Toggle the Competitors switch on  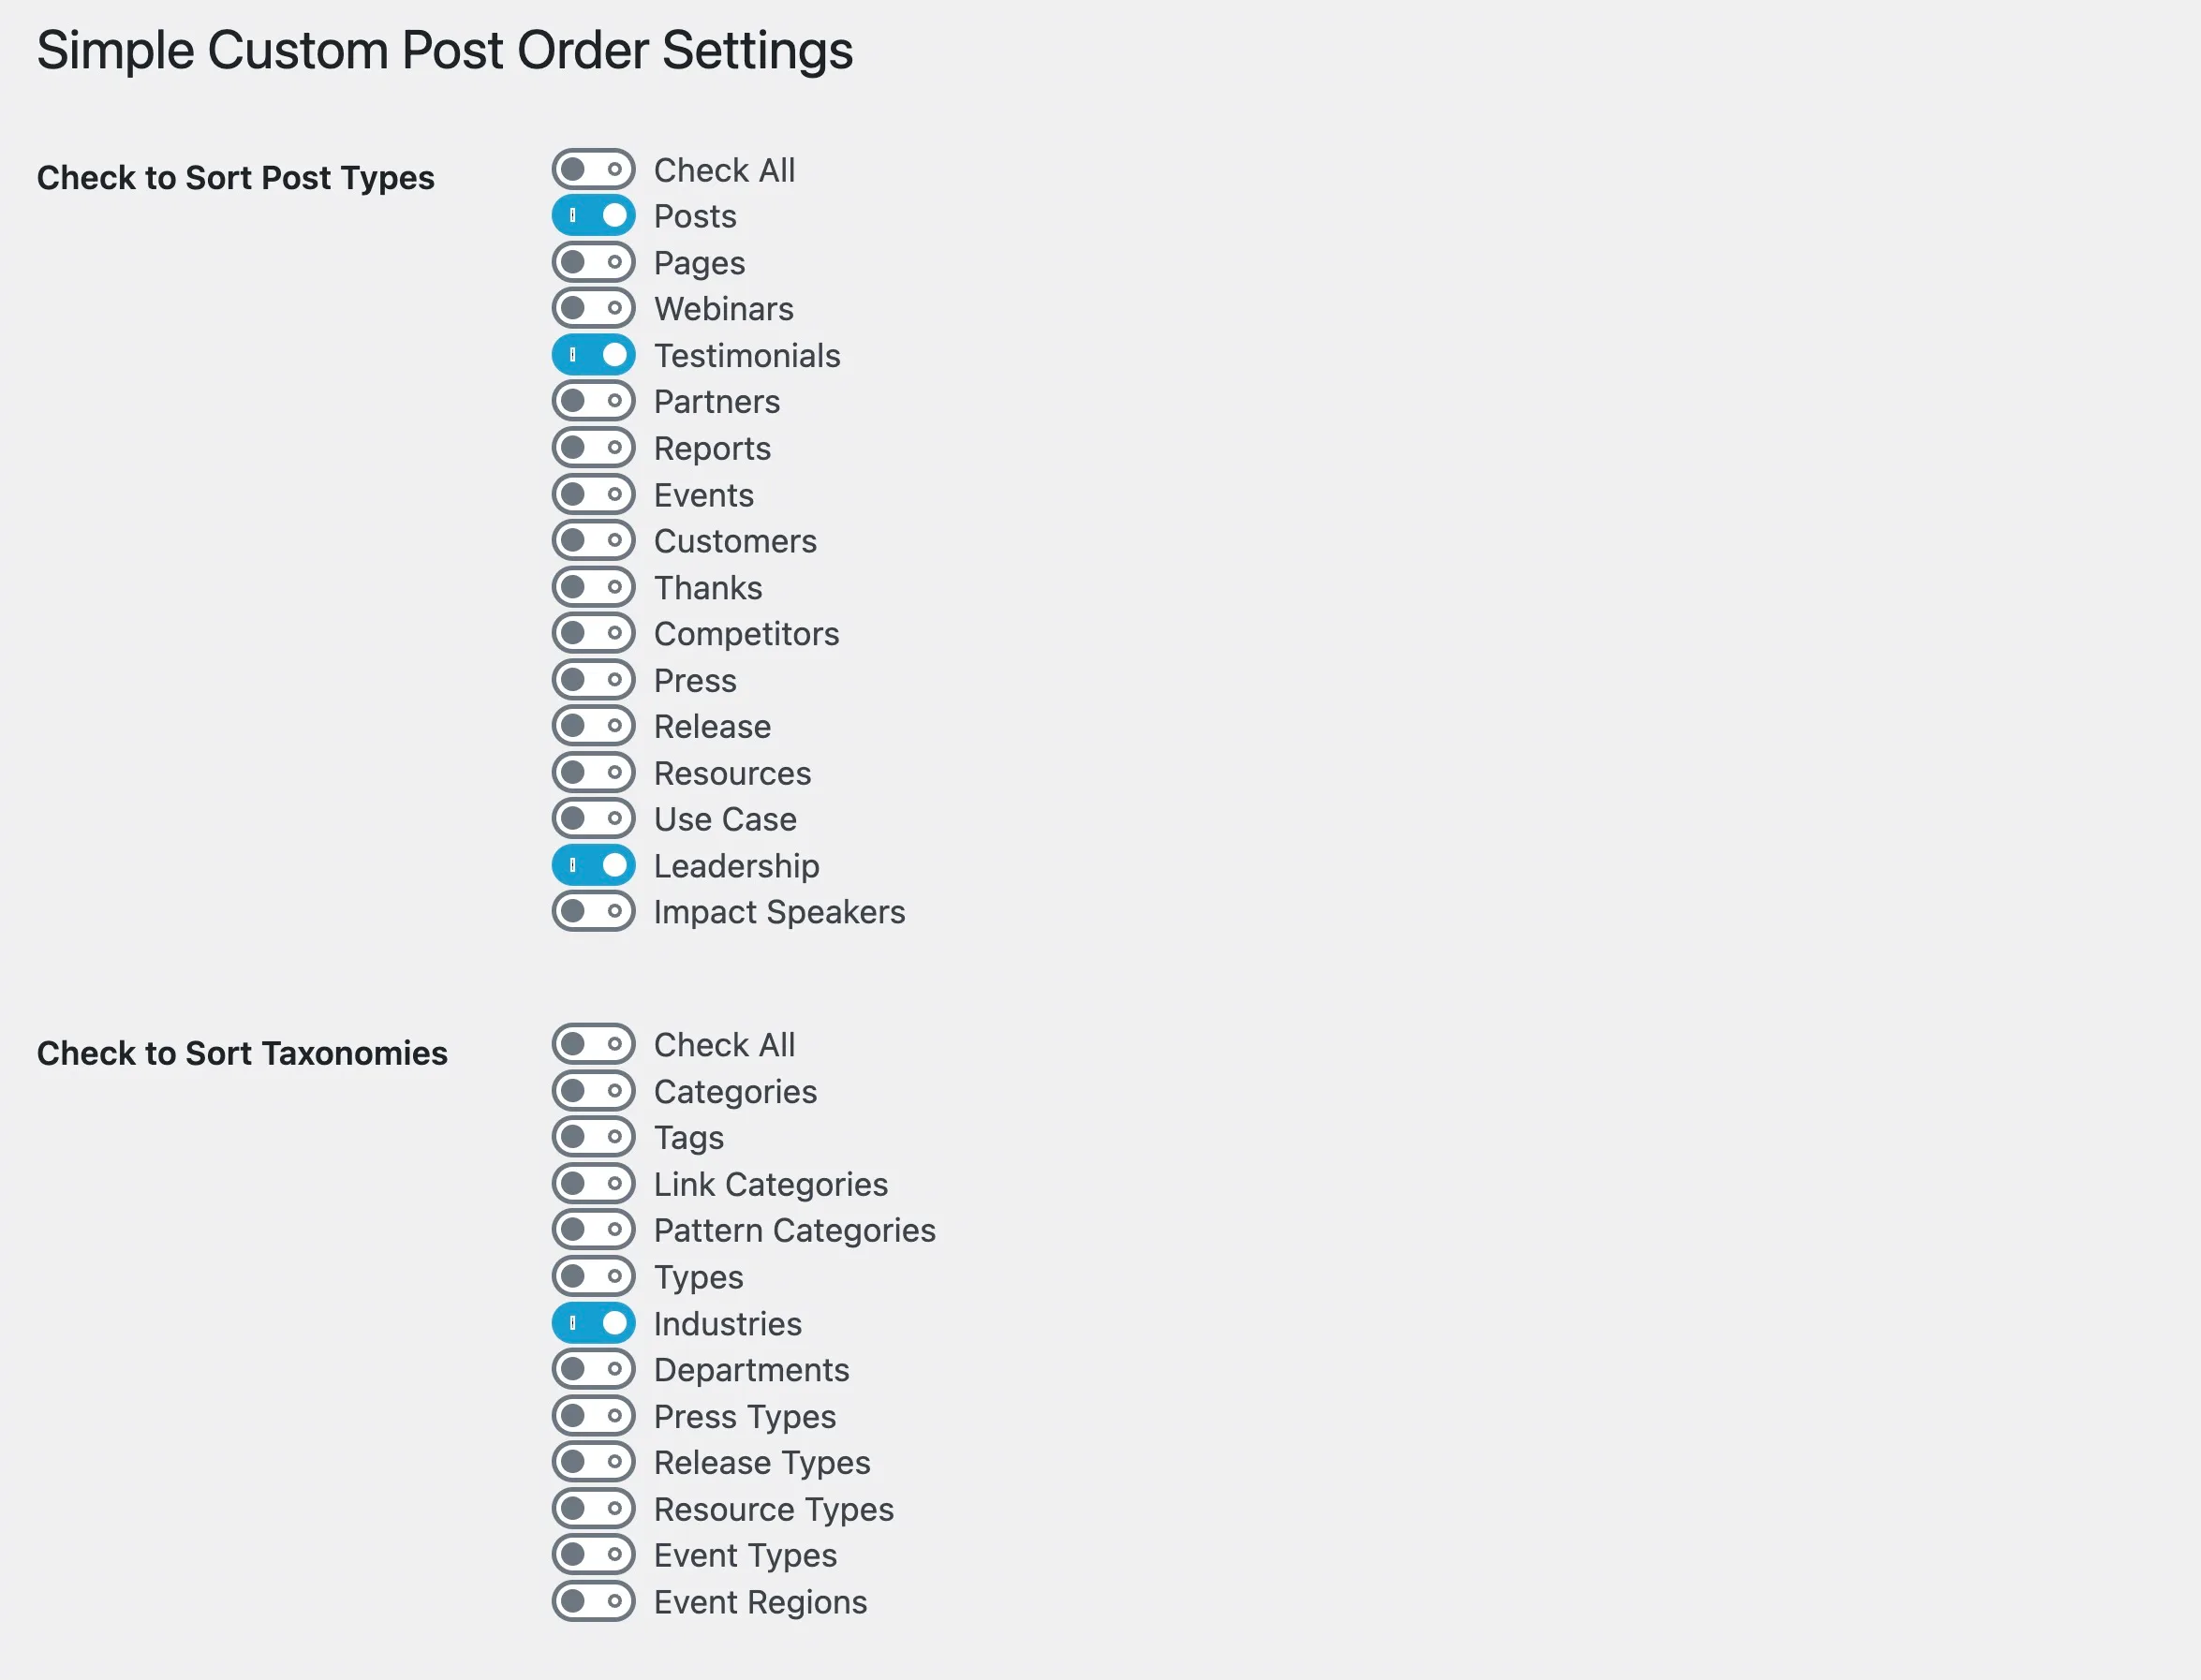(593, 633)
